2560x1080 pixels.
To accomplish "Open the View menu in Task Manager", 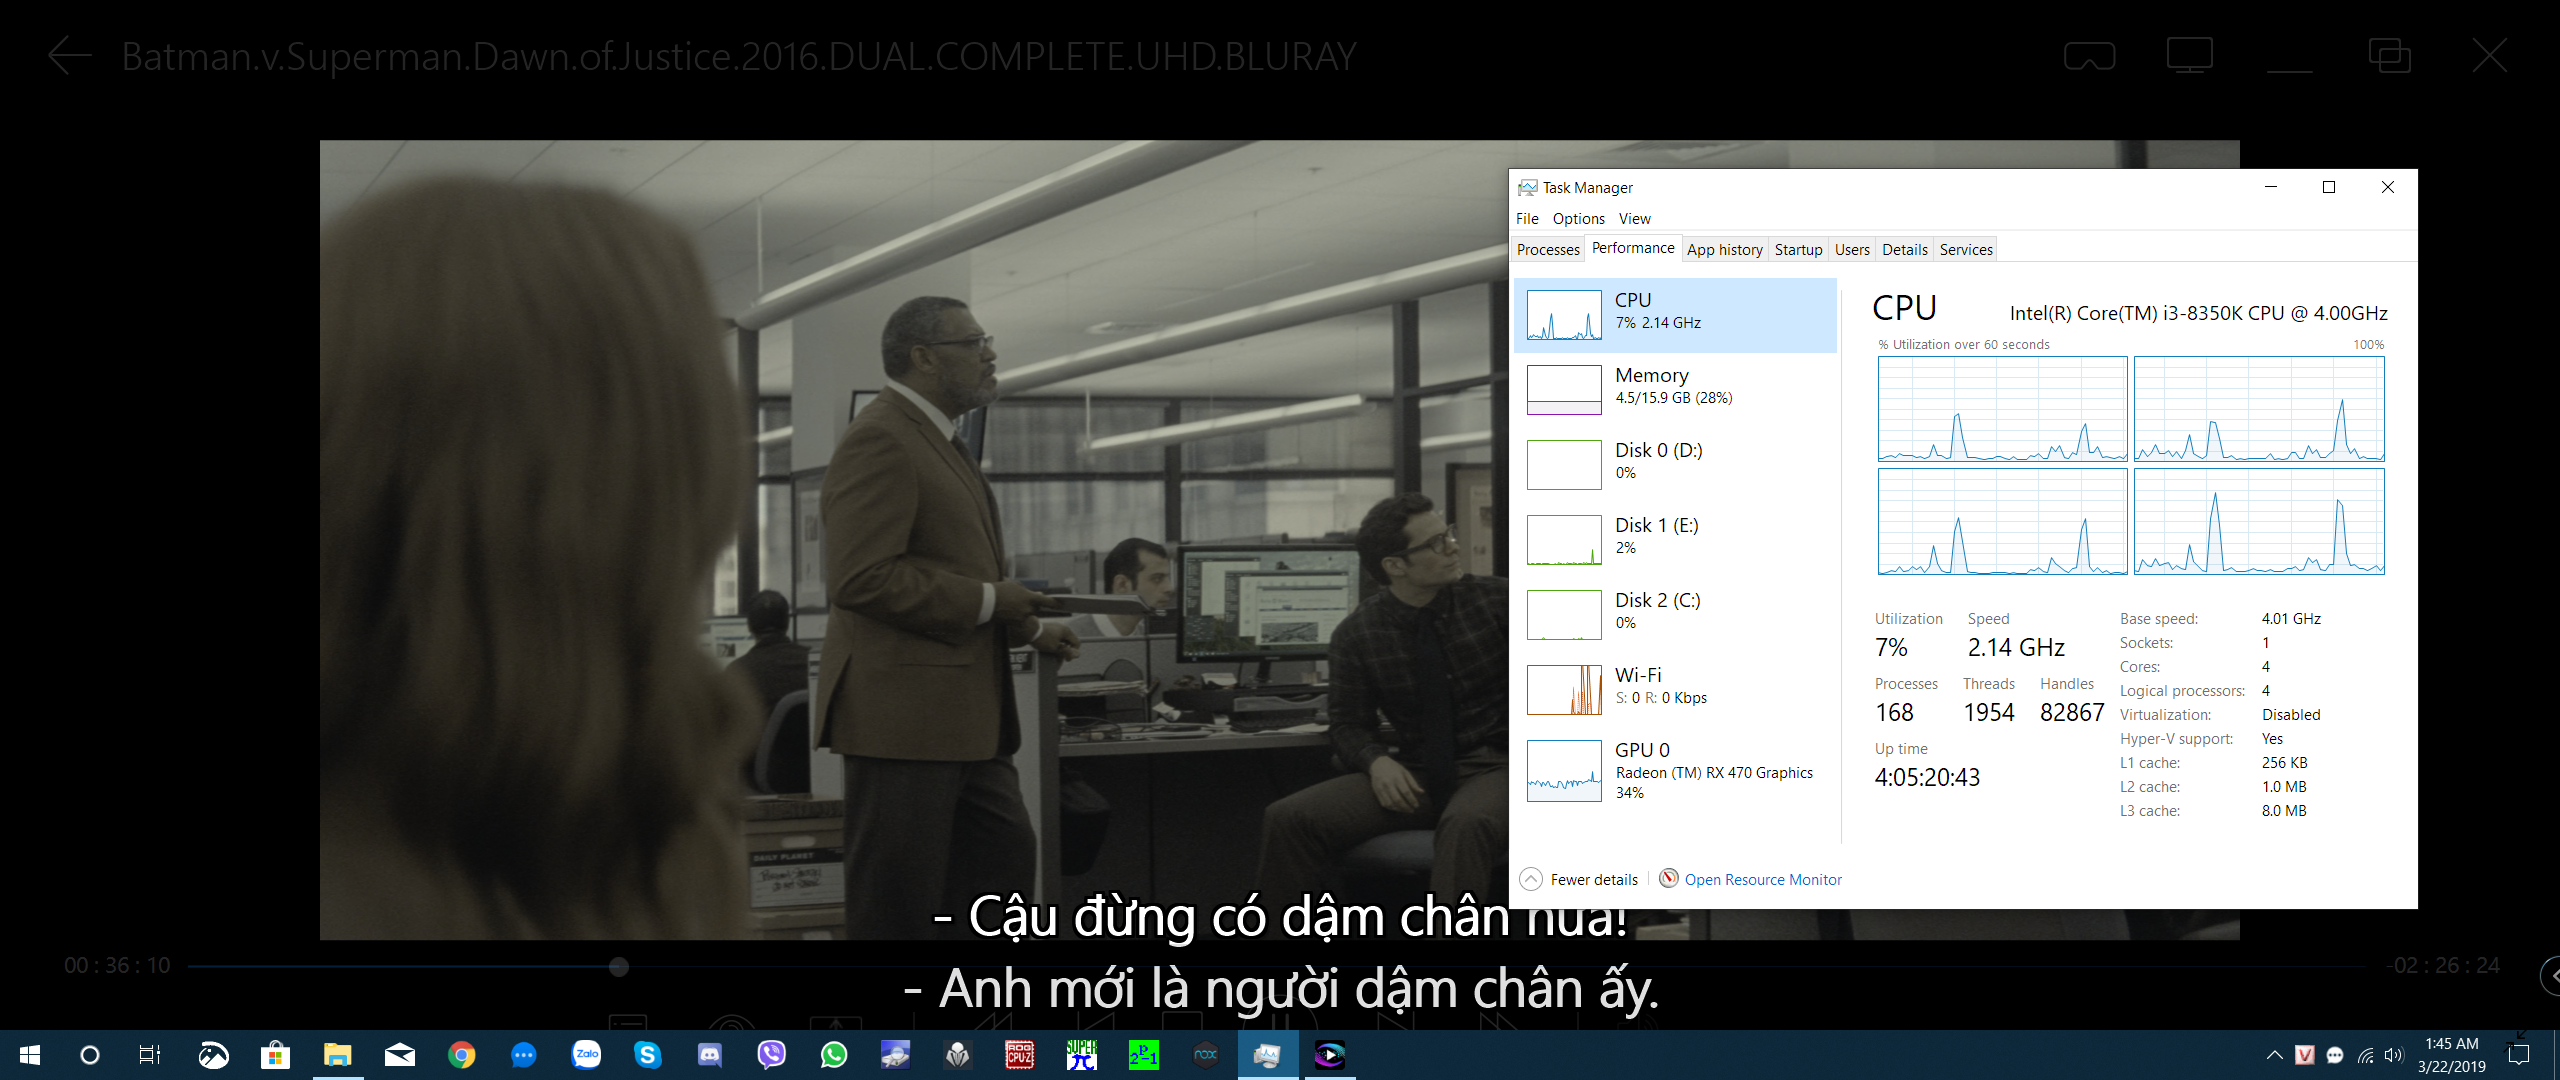I will (x=1634, y=219).
